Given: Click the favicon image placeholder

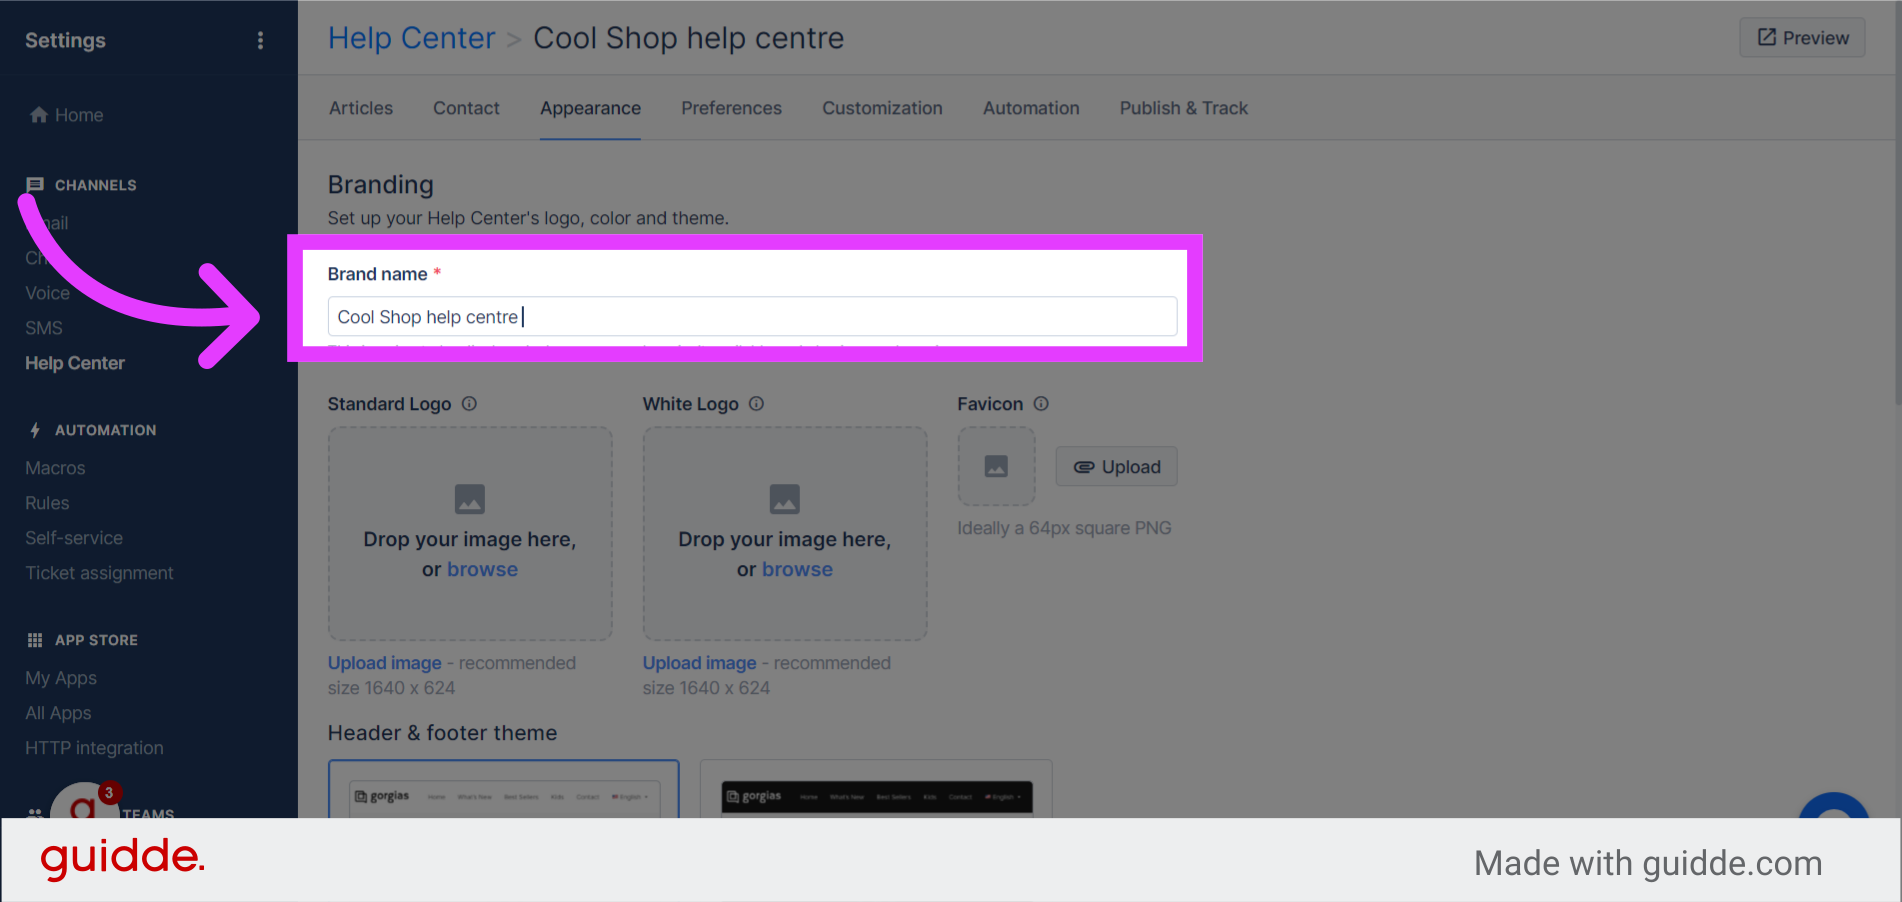Looking at the screenshot, I should coord(996,467).
